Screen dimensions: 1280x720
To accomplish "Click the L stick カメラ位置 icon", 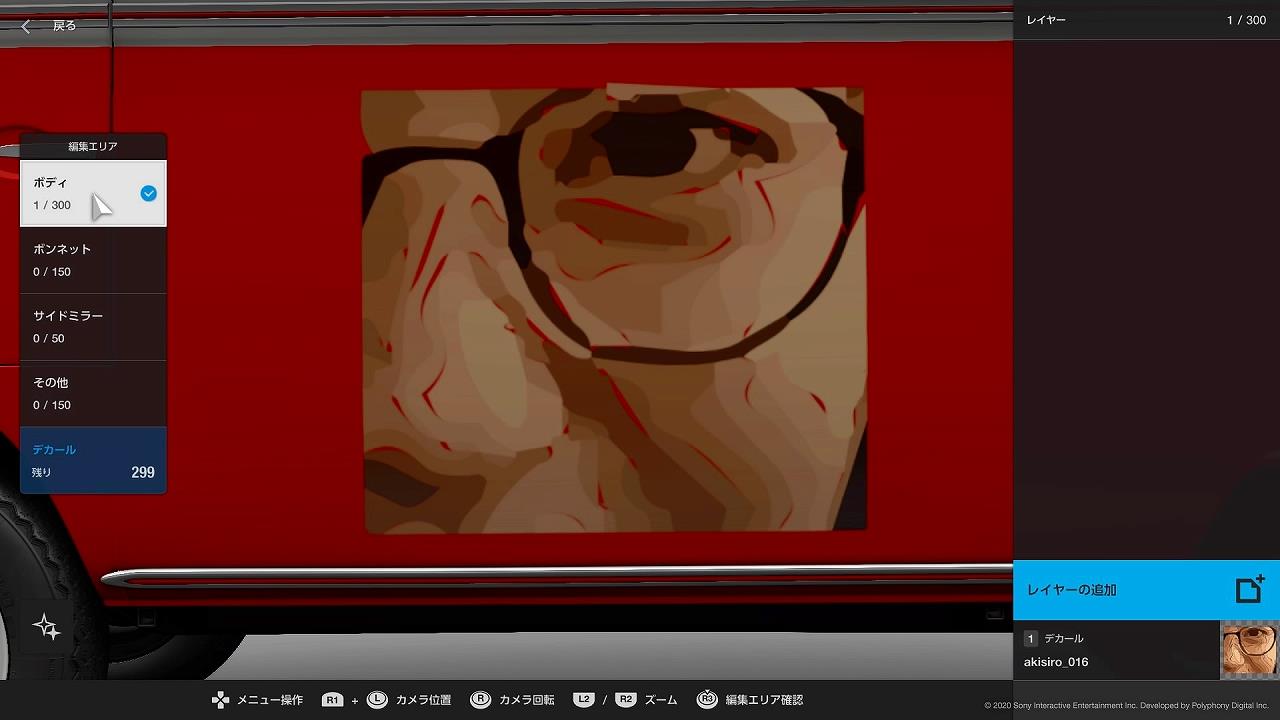I will click(x=377, y=700).
